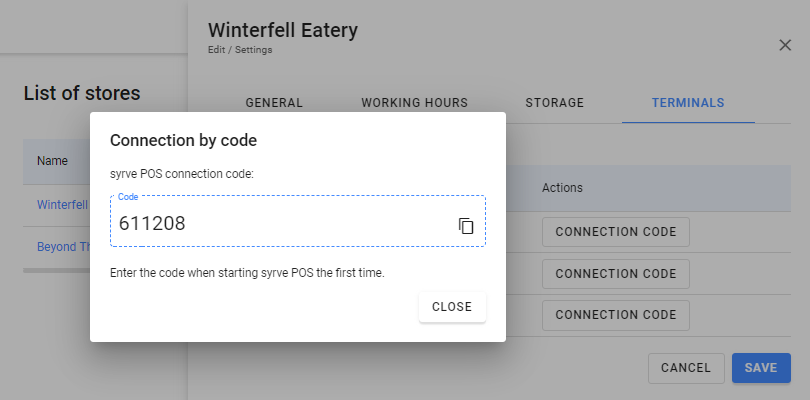Switch to the General tab
This screenshot has height=400, width=810.
[274, 103]
